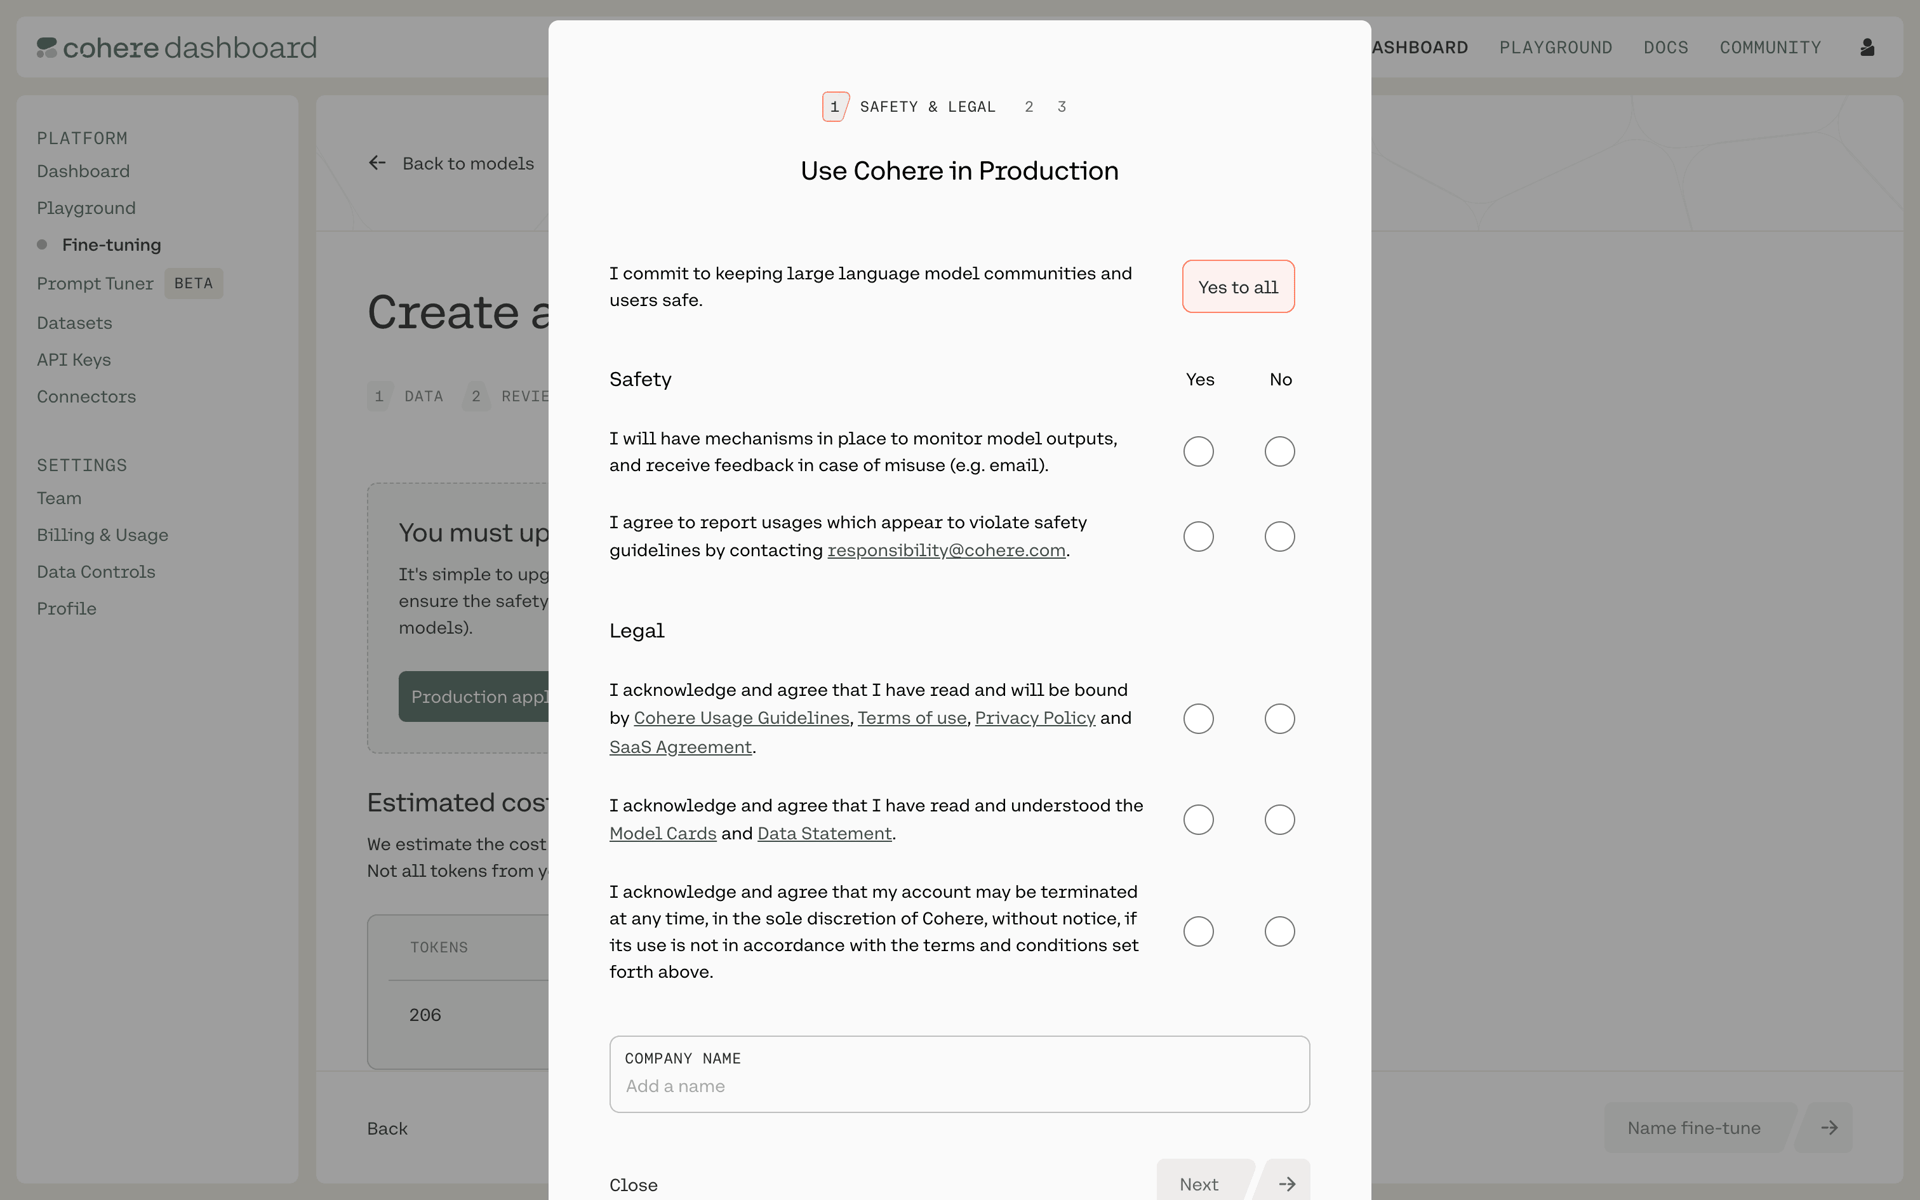Go to Dashboard in the sidebar
Viewport: 1920px width, 1200px height.
[x=83, y=171]
